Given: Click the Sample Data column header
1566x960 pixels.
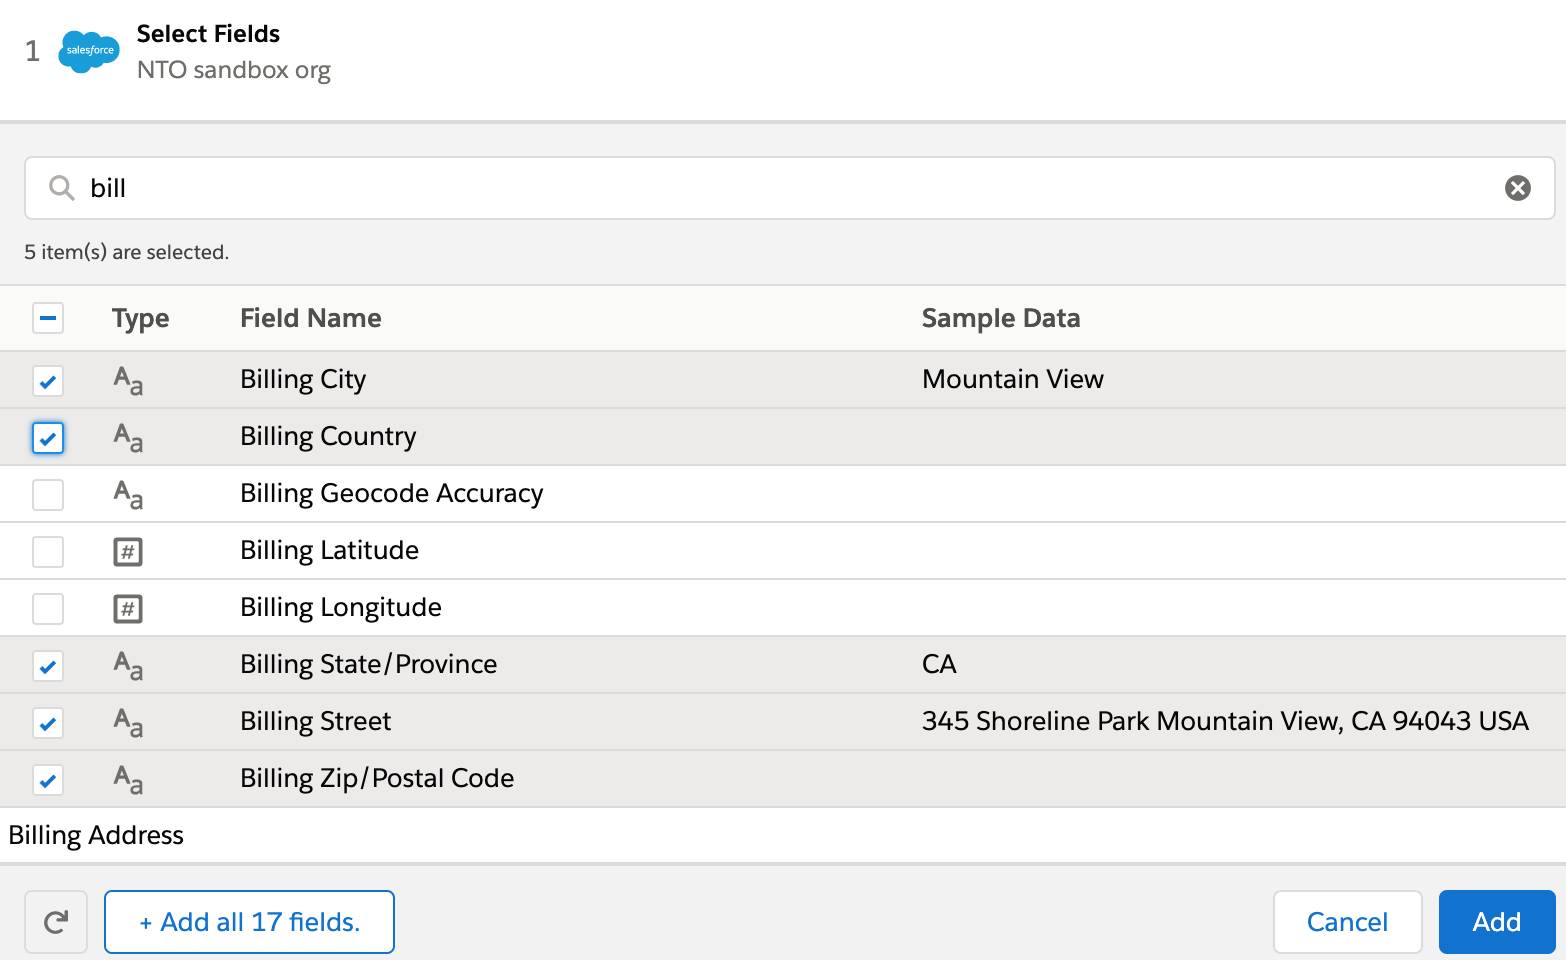Looking at the screenshot, I should (x=1001, y=318).
